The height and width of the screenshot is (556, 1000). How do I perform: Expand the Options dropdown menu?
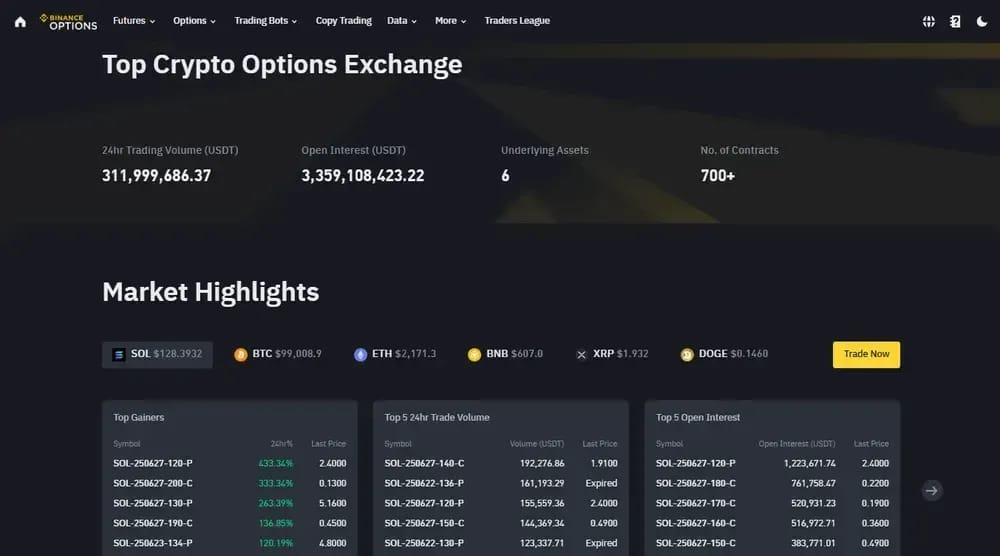point(195,20)
